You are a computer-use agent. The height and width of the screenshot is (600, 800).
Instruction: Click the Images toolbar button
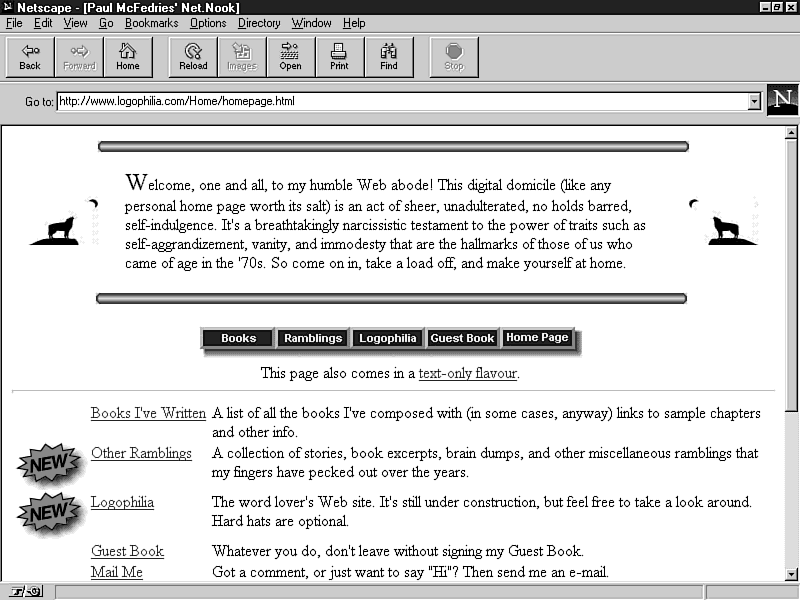(242, 57)
